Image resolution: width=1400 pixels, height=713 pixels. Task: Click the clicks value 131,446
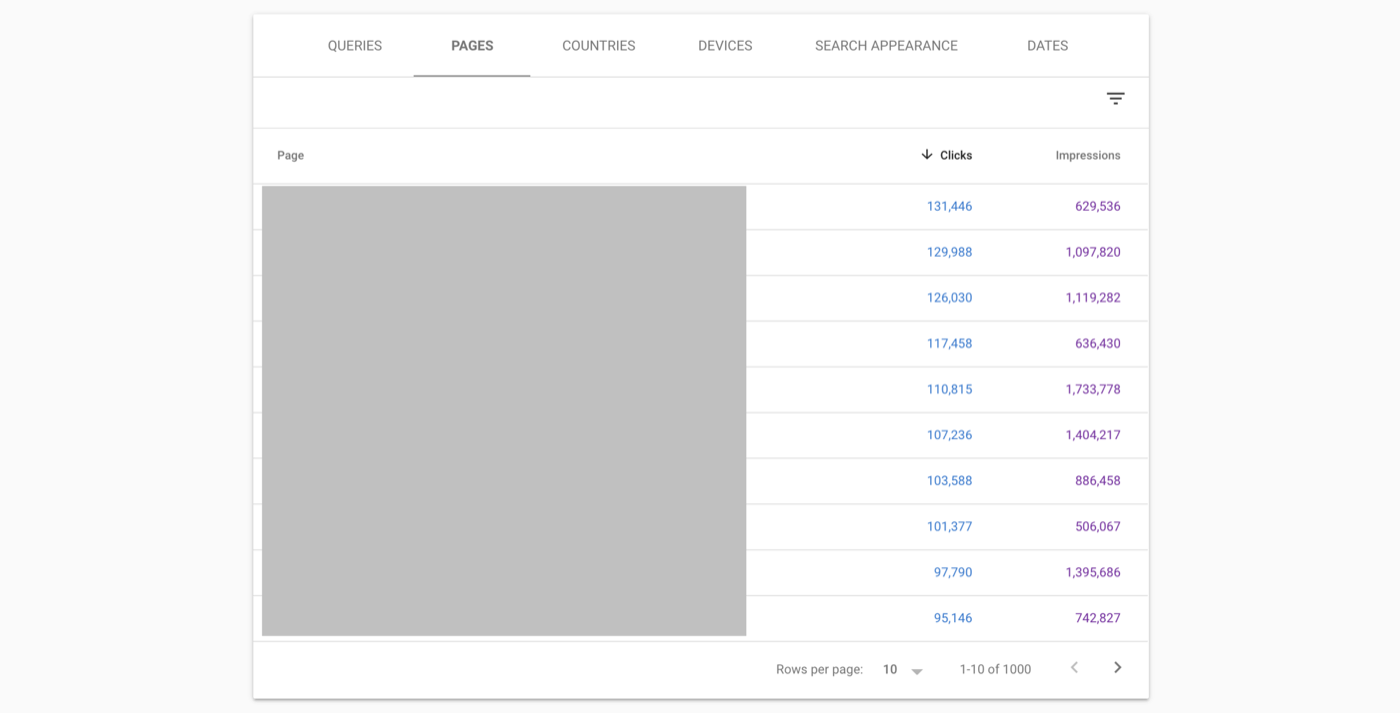click(949, 207)
